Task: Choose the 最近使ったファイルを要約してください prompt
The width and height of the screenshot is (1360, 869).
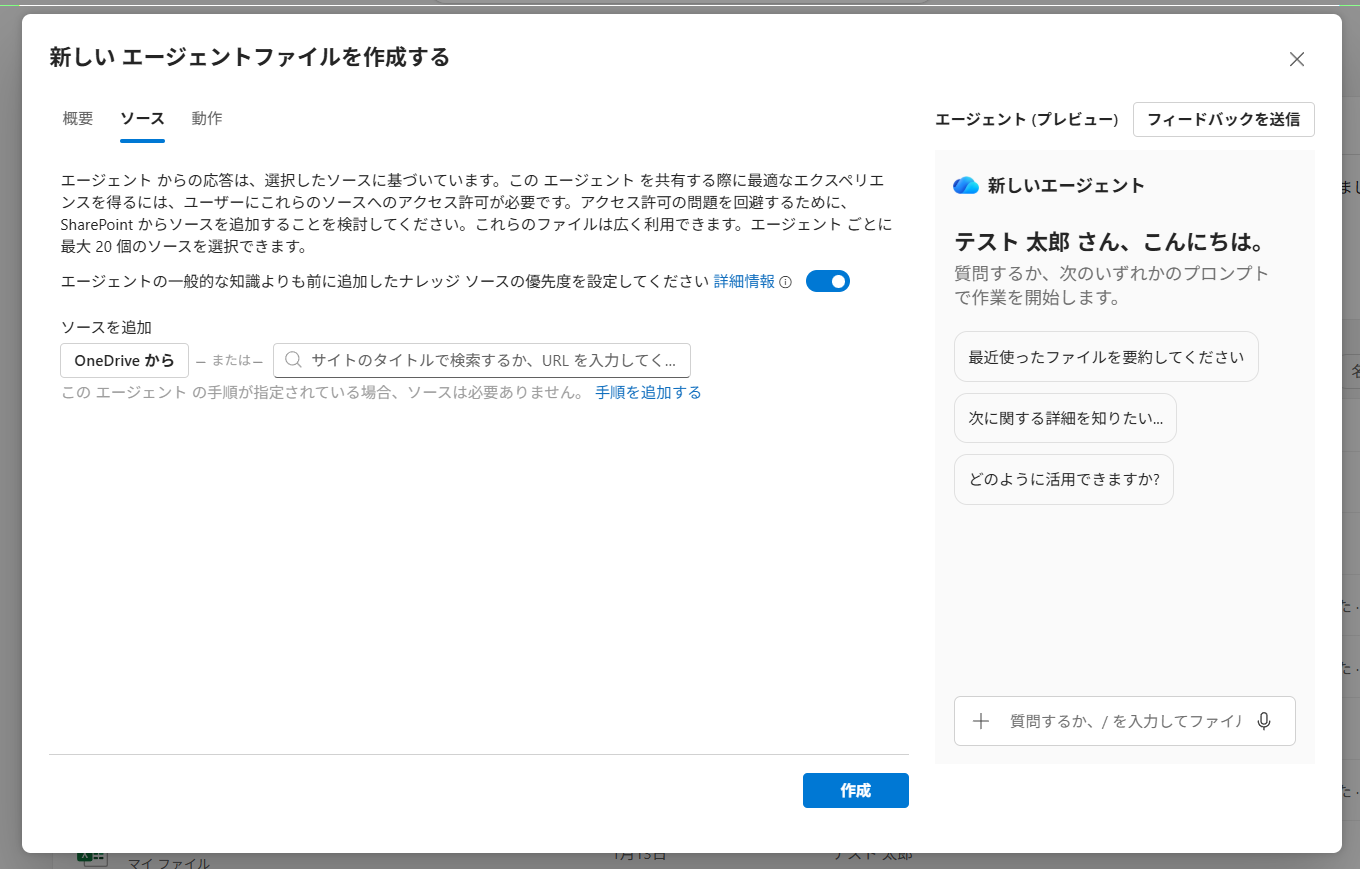Action: pos(1106,357)
